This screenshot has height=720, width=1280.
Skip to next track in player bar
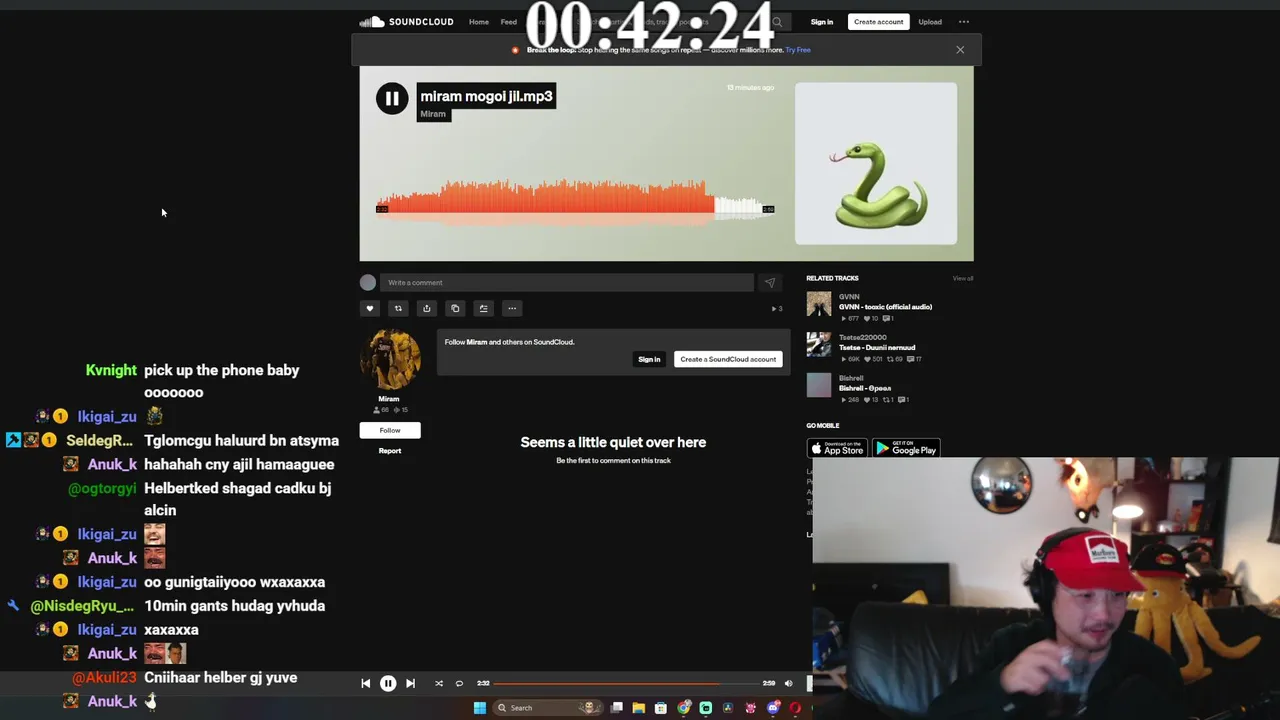point(410,684)
